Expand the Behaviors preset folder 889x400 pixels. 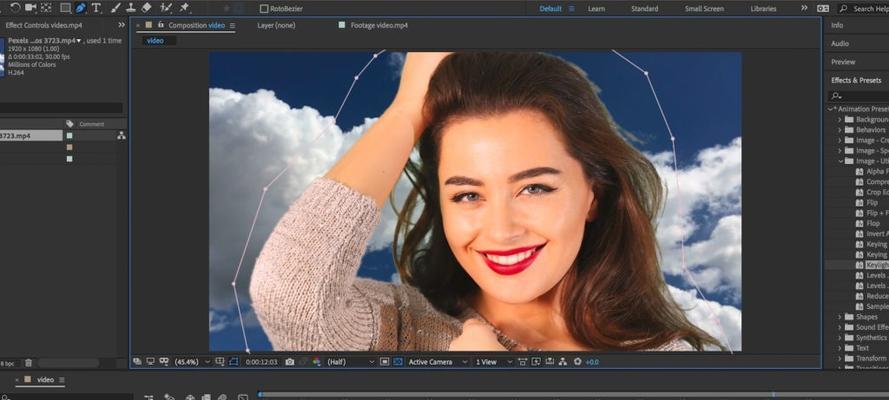[840, 130]
